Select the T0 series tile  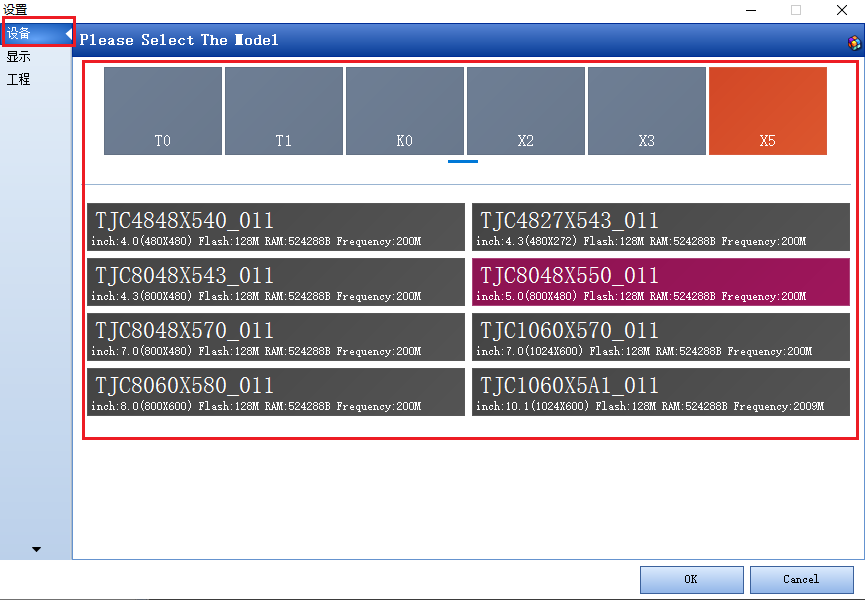tap(163, 111)
